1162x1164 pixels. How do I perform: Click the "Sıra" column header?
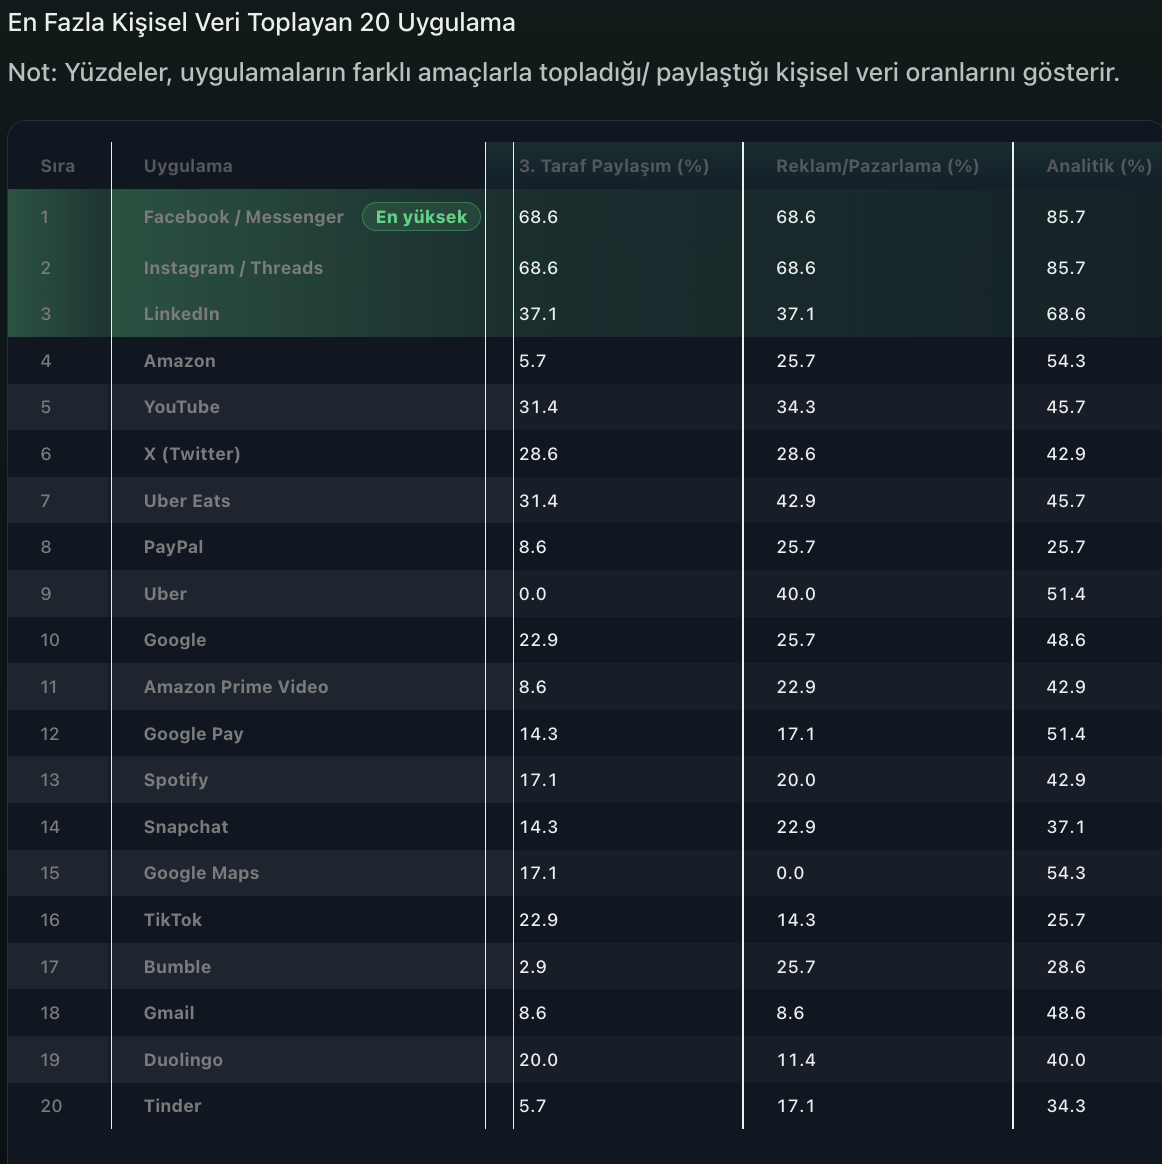tap(58, 166)
